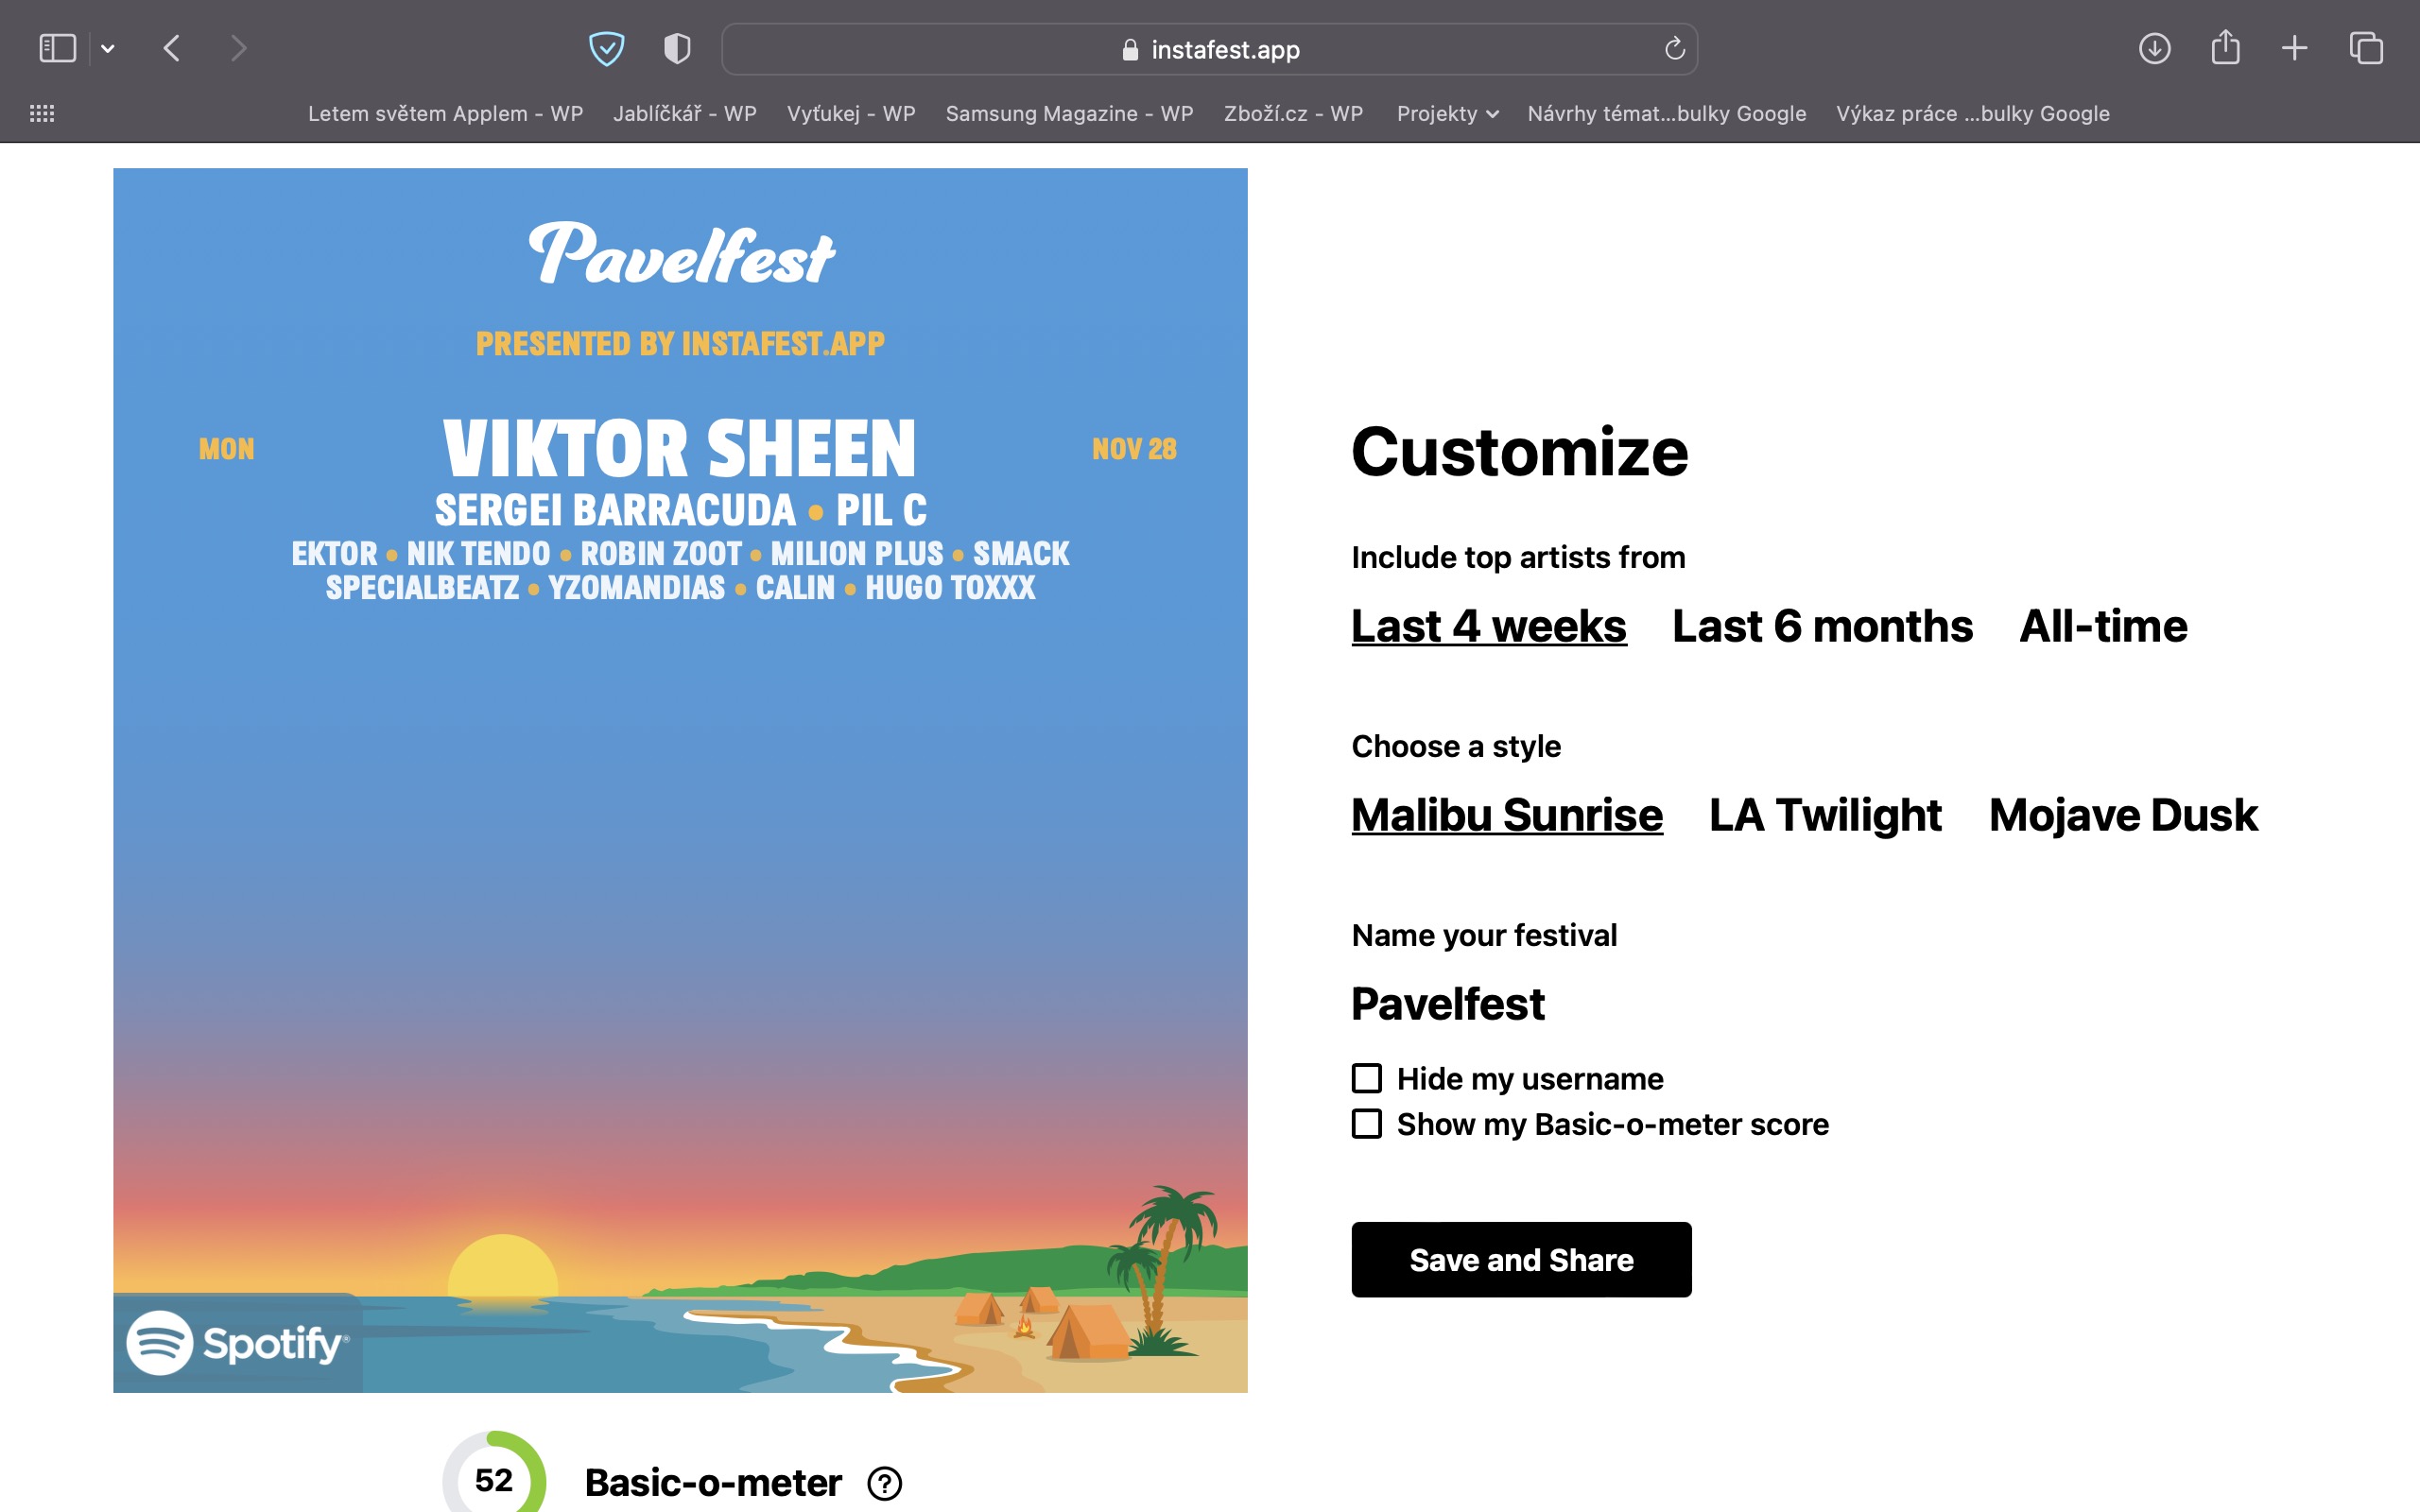Open the Jablíčkář - WP bookmark
The image size is (2420, 1512).
point(684,113)
